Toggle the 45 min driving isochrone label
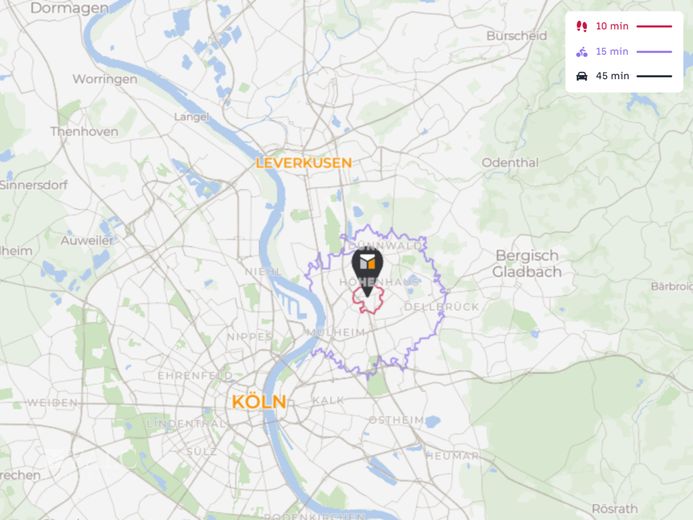 (612, 76)
